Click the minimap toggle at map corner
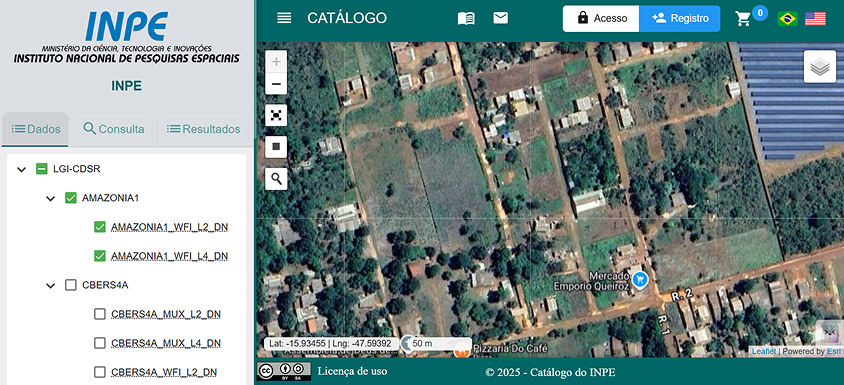Image resolution: width=844 pixels, height=385 pixels. point(830,332)
